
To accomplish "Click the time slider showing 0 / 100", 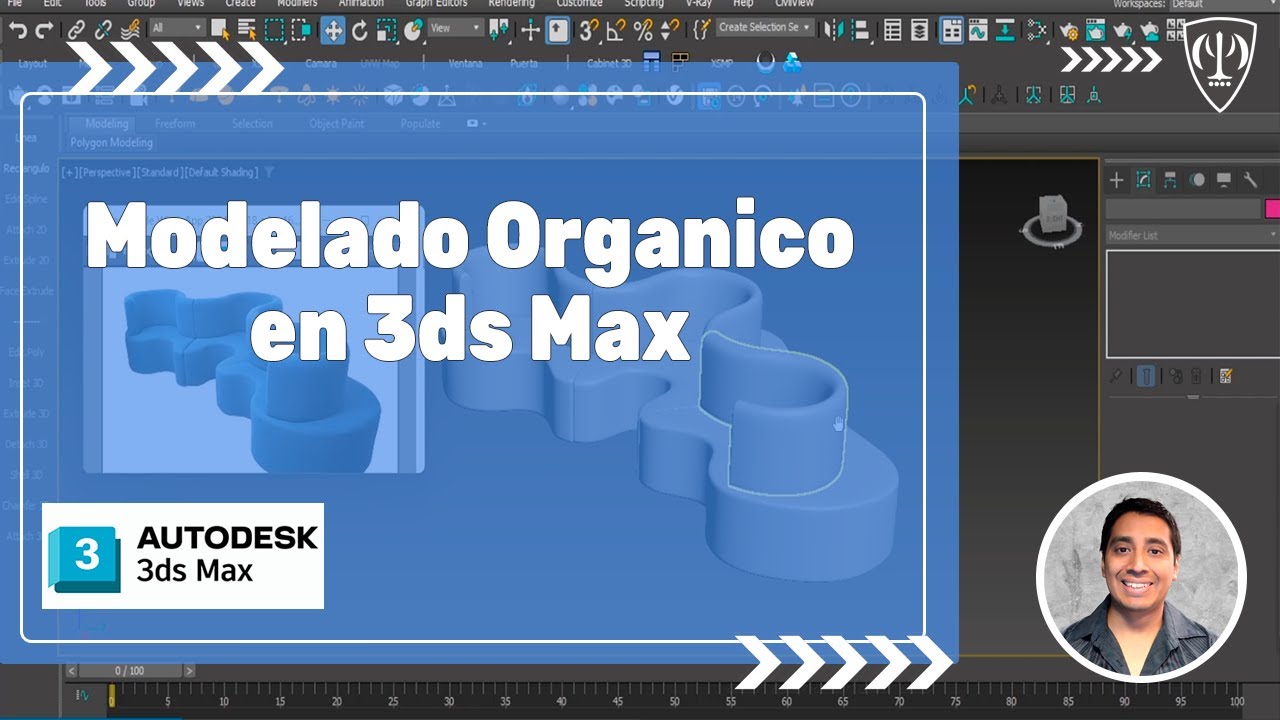I will [x=129, y=671].
